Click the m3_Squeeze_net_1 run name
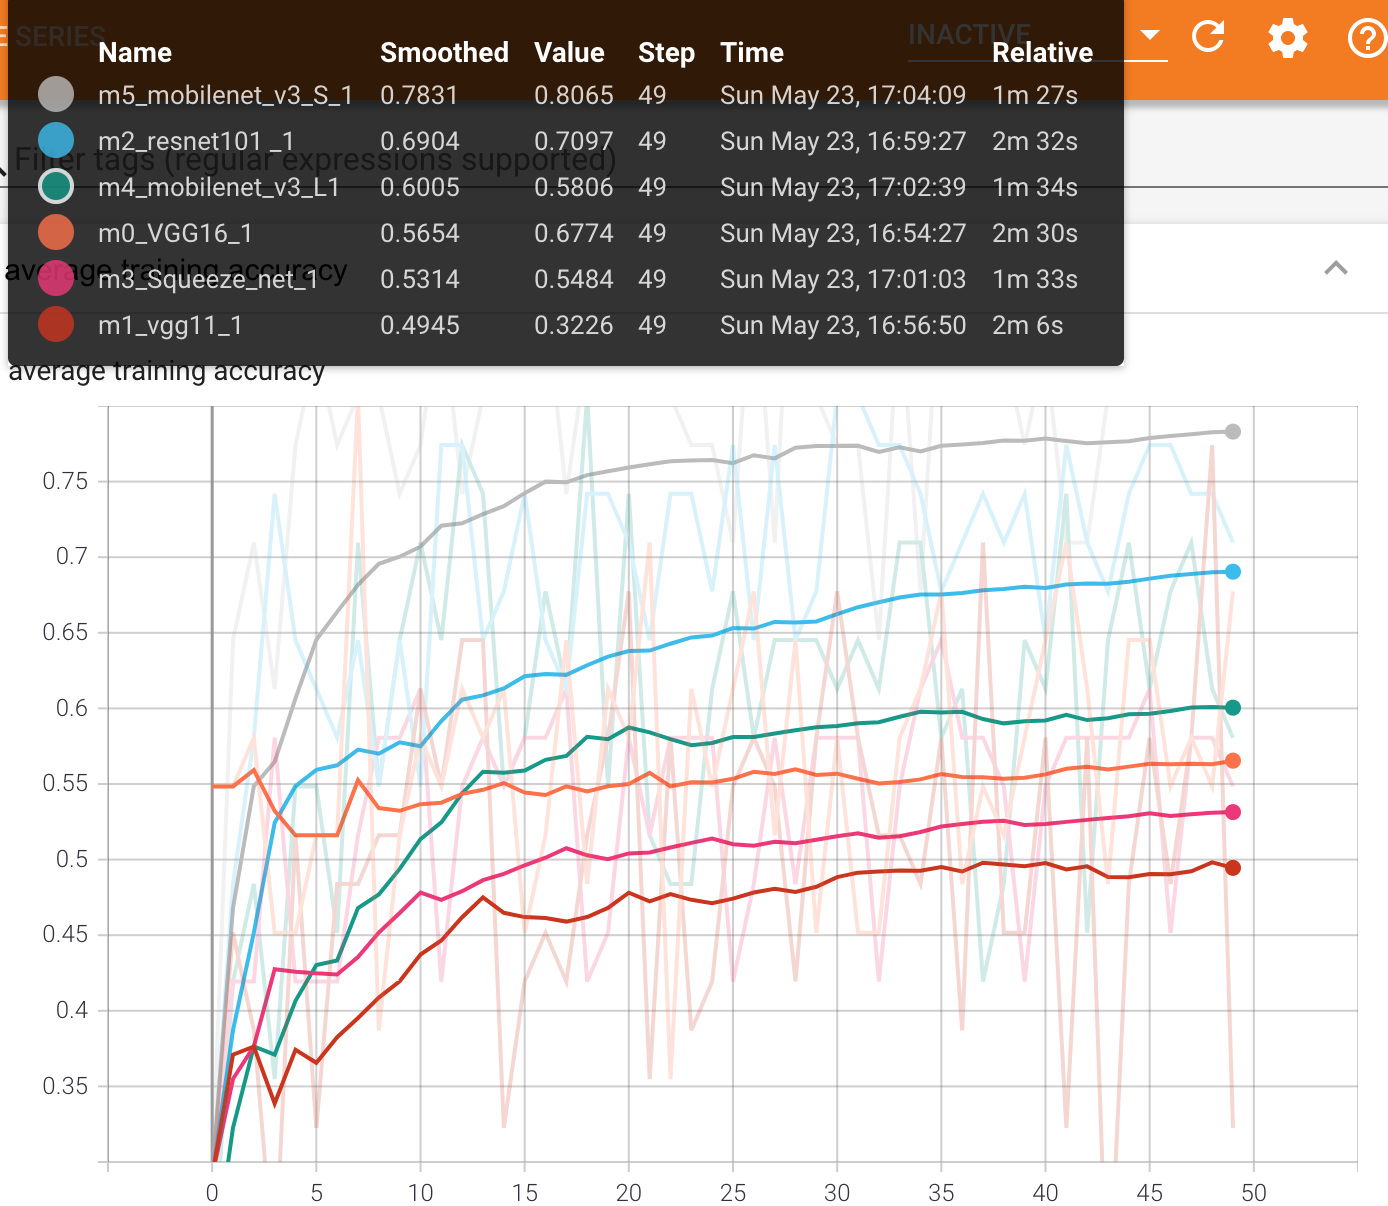Viewport: 1388px width, 1206px height. [x=208, y=279]
